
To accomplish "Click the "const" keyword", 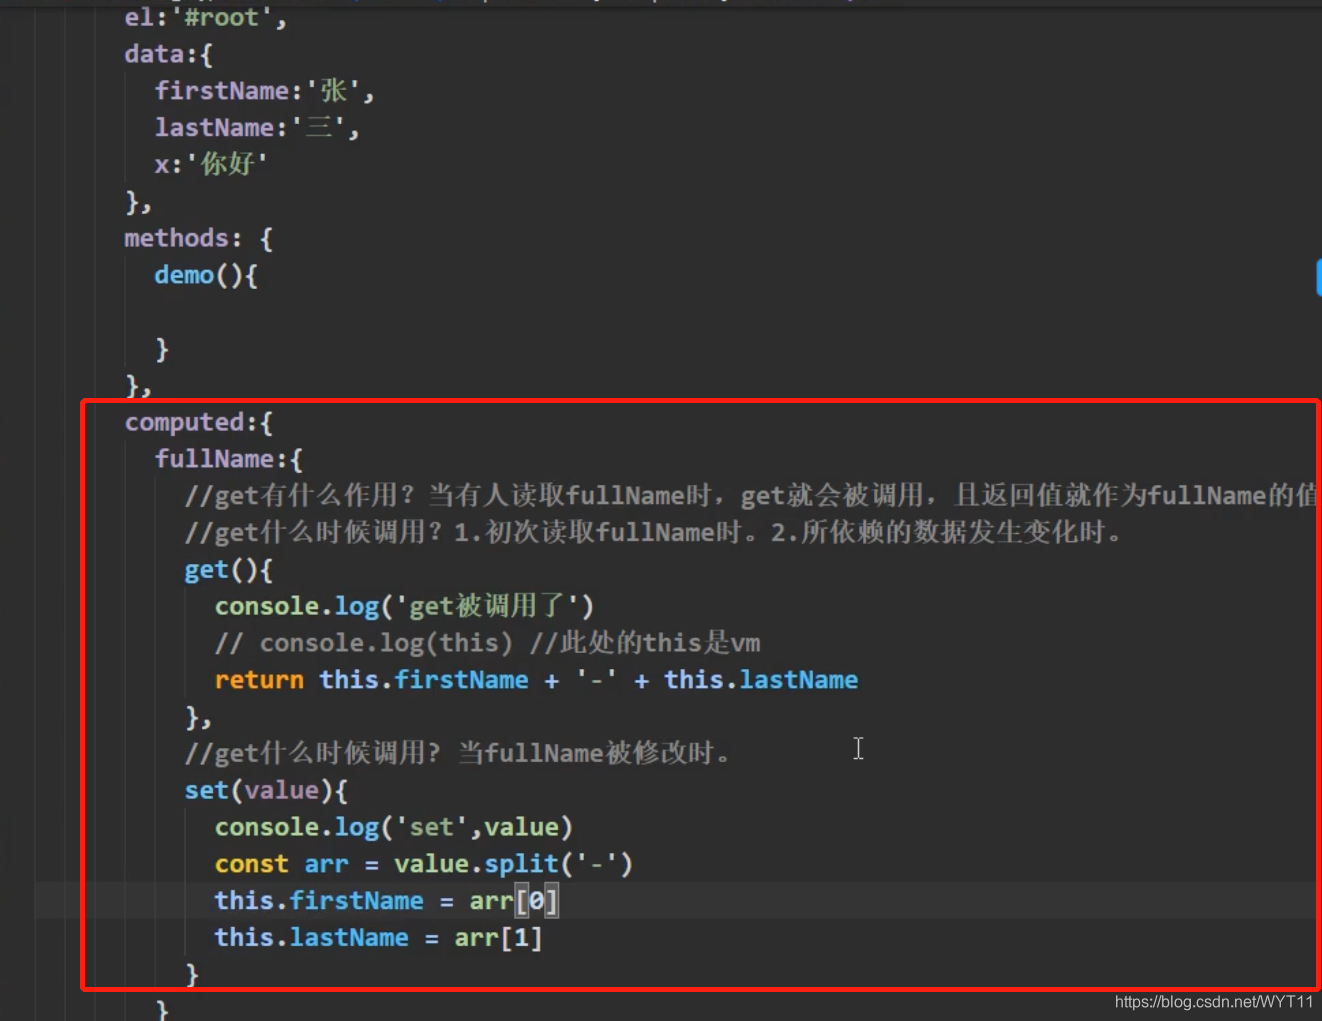I will [x=252, y=864].
